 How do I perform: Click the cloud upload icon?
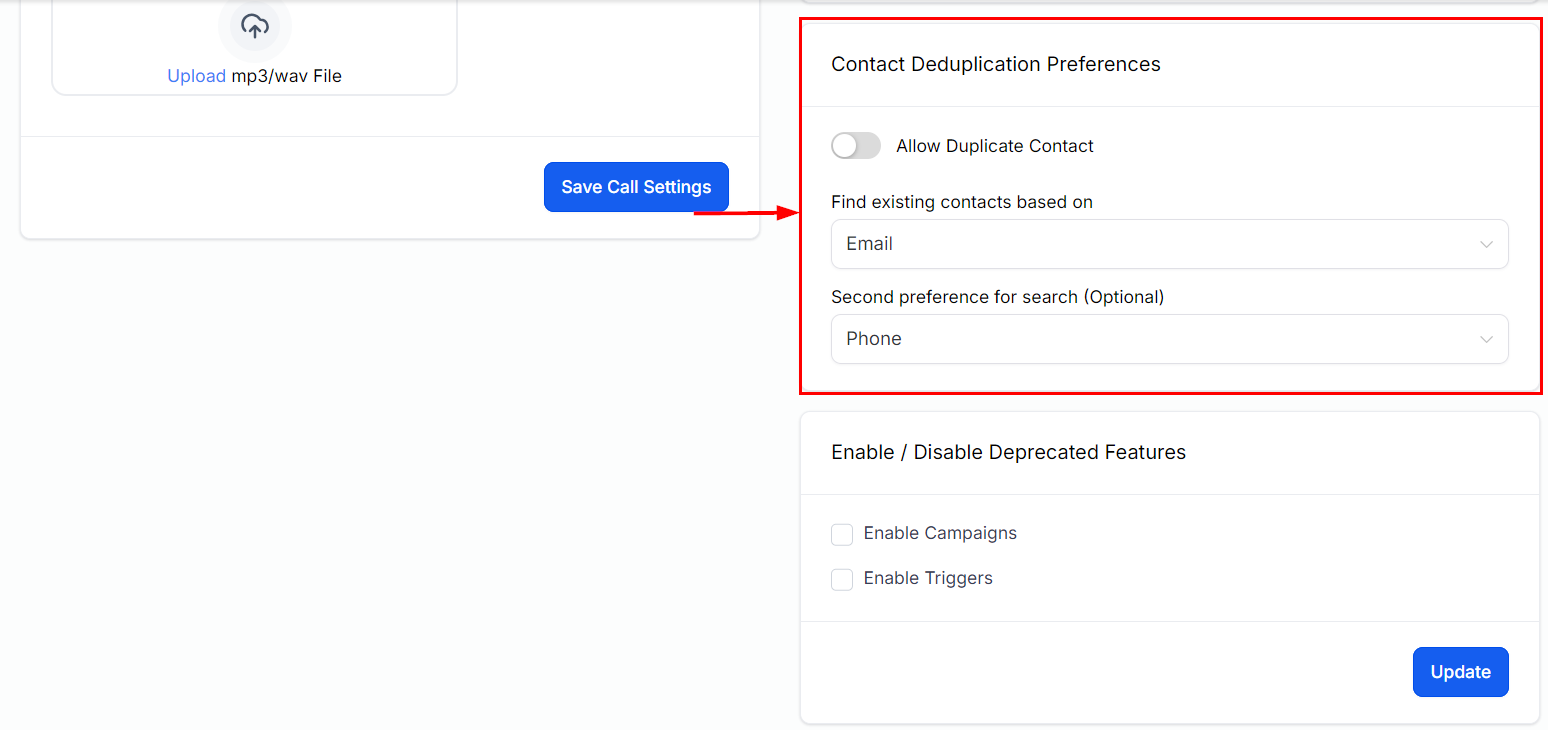tap(255, 26)
